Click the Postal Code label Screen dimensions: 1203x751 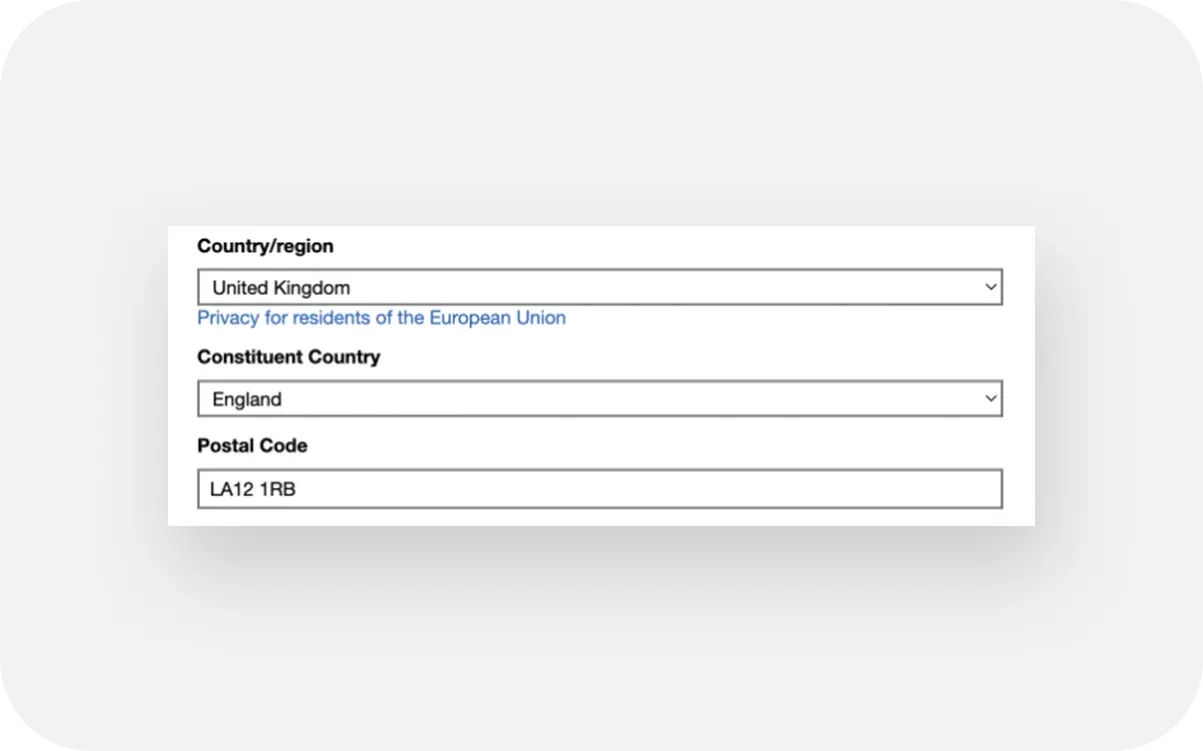click(252, 446)
